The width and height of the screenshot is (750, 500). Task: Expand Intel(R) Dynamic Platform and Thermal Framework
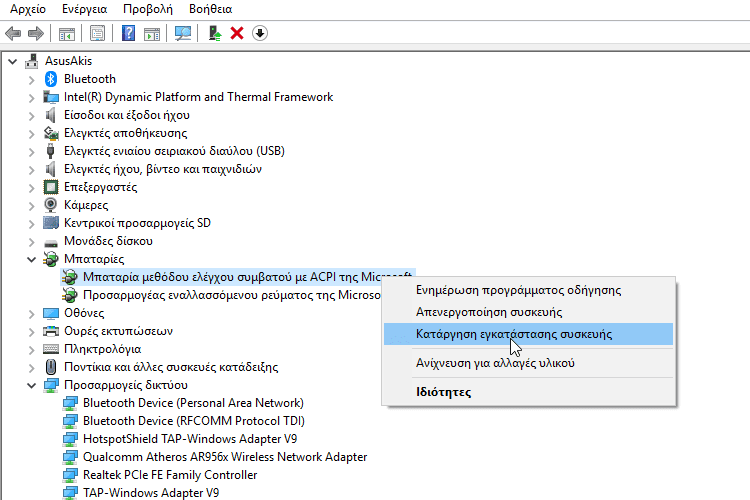(32, 98)
